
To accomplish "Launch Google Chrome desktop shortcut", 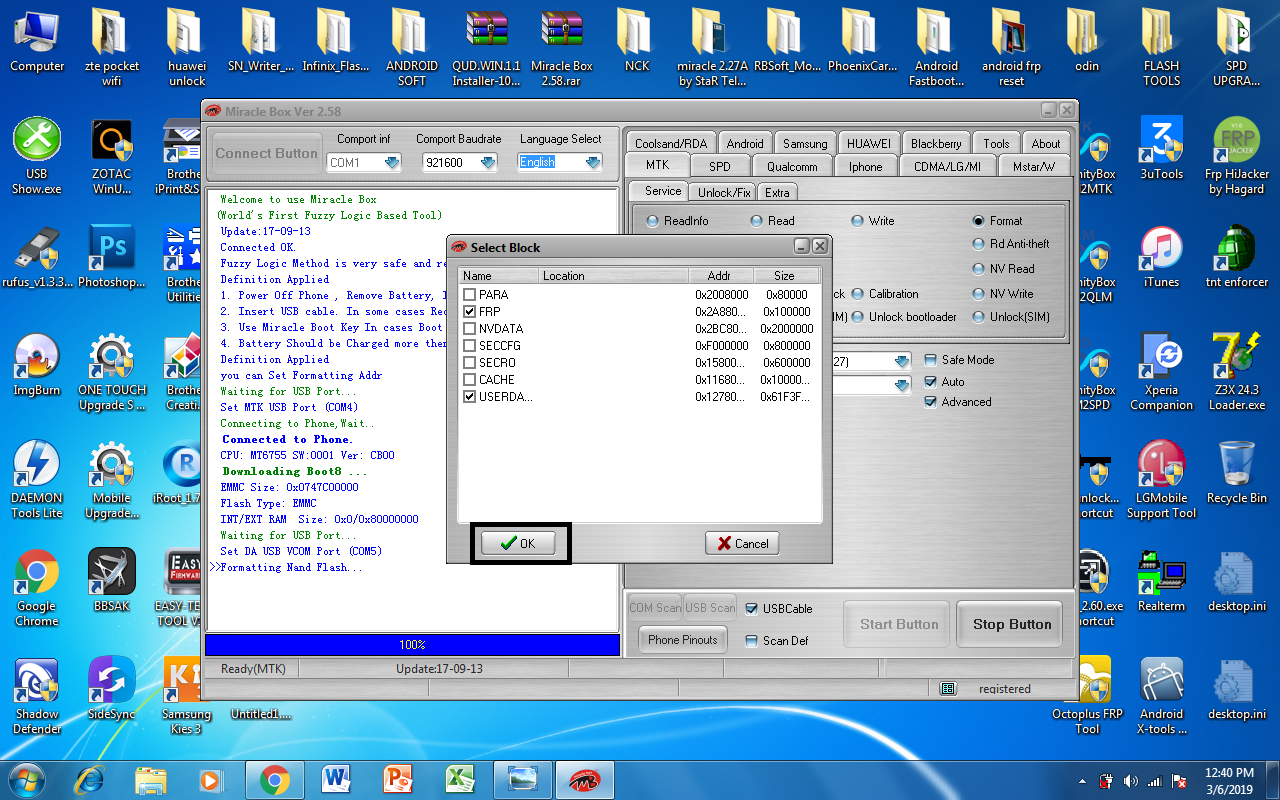I will pyautogui.click(x=37, y=589).
